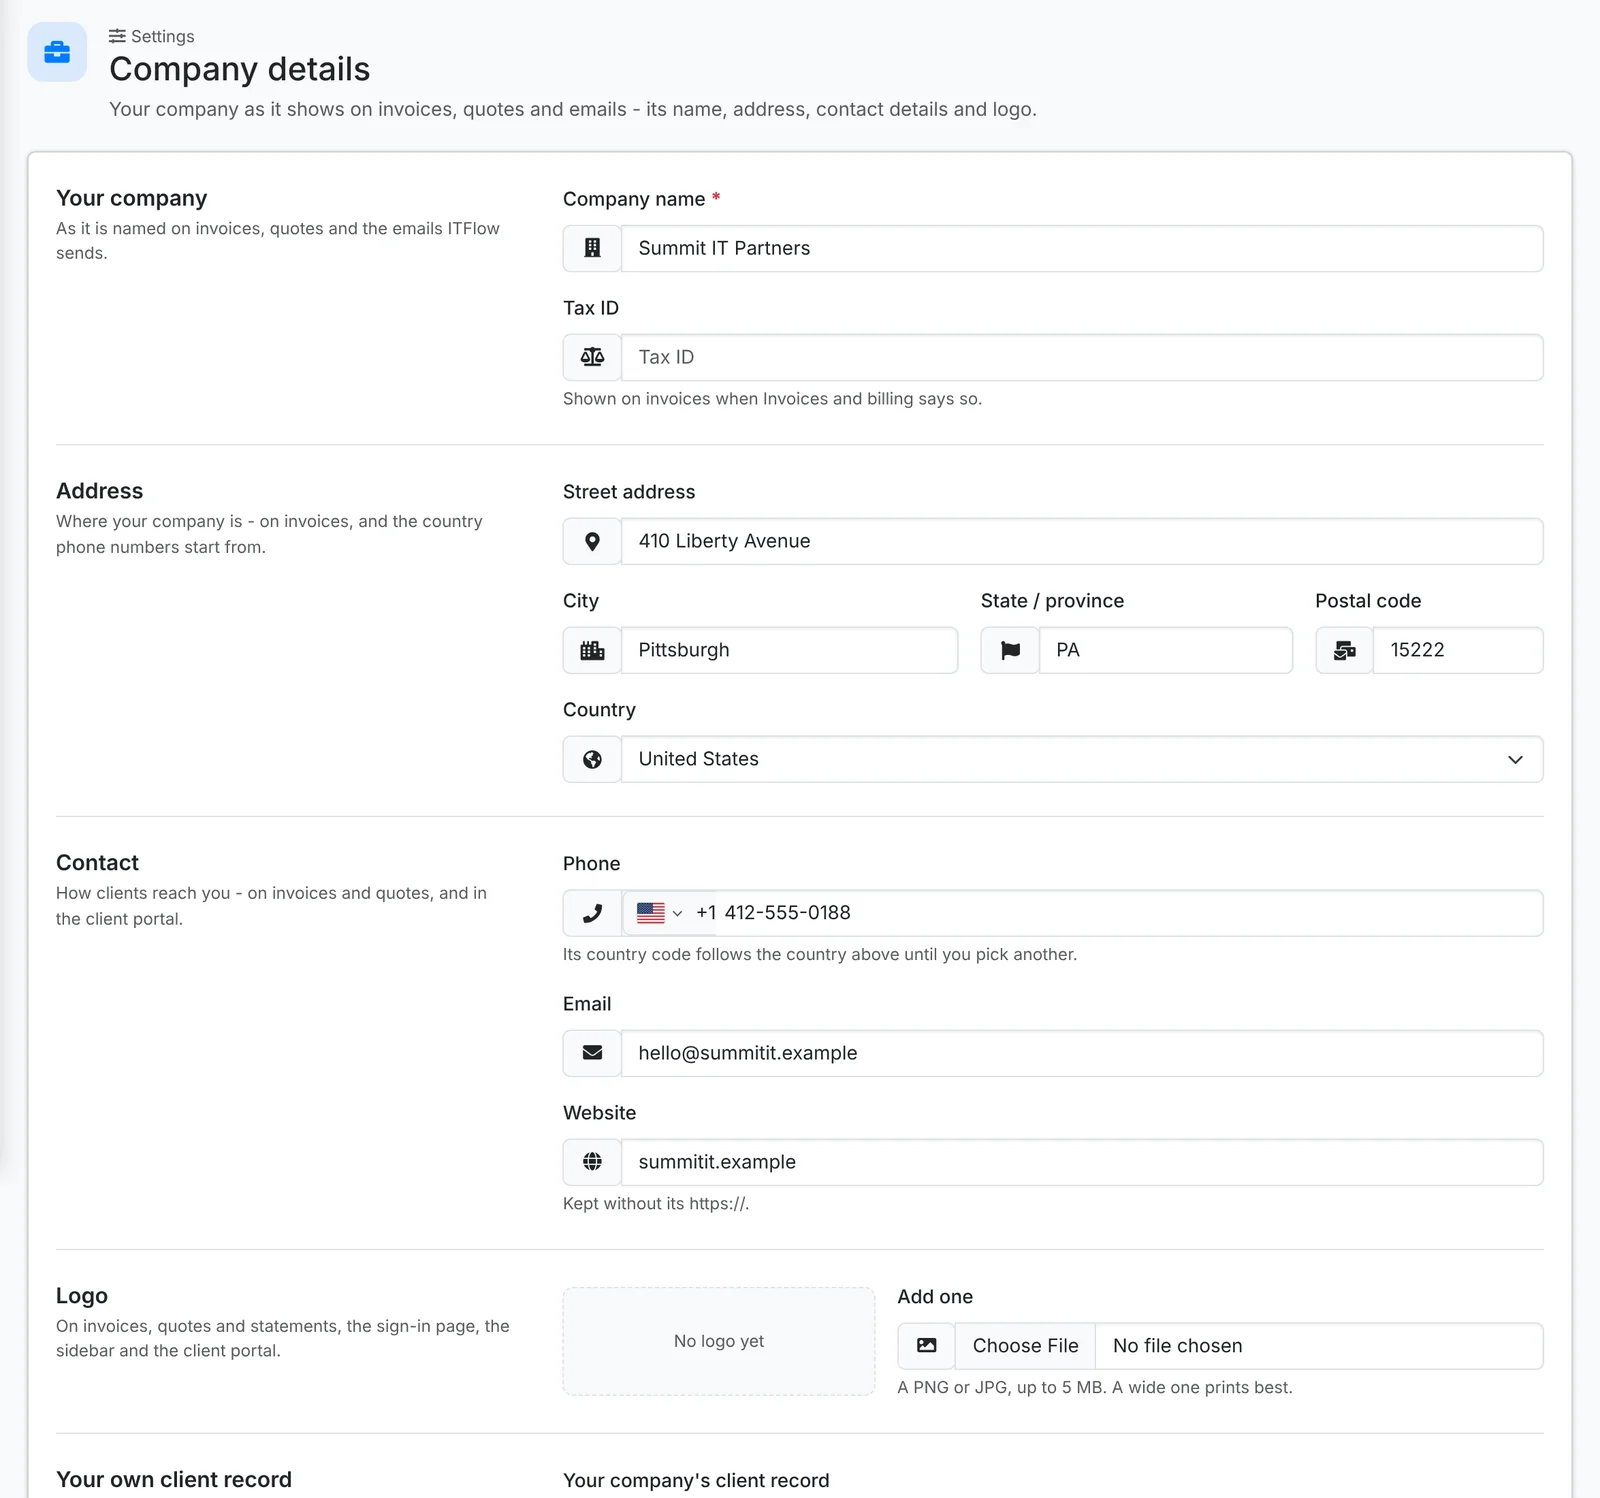1600x1498 pixels.
Task: Click the A PNG or JPG hint text
Action: (1095, 1388)
